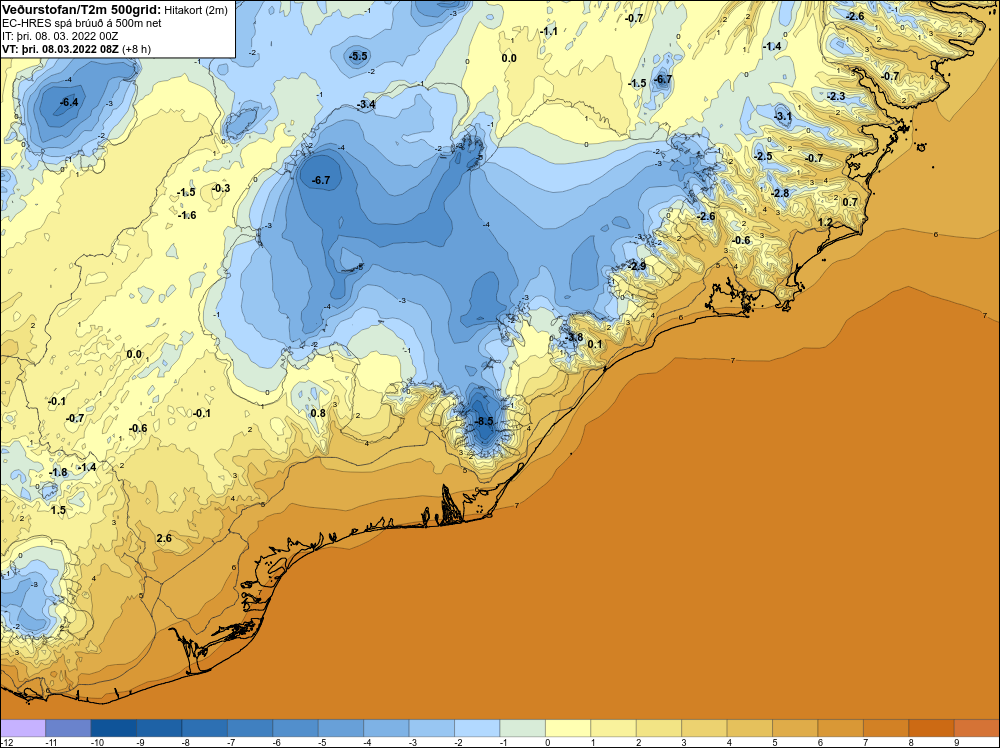Select orange legend swatch between 7 and 8

click(886, 728)
